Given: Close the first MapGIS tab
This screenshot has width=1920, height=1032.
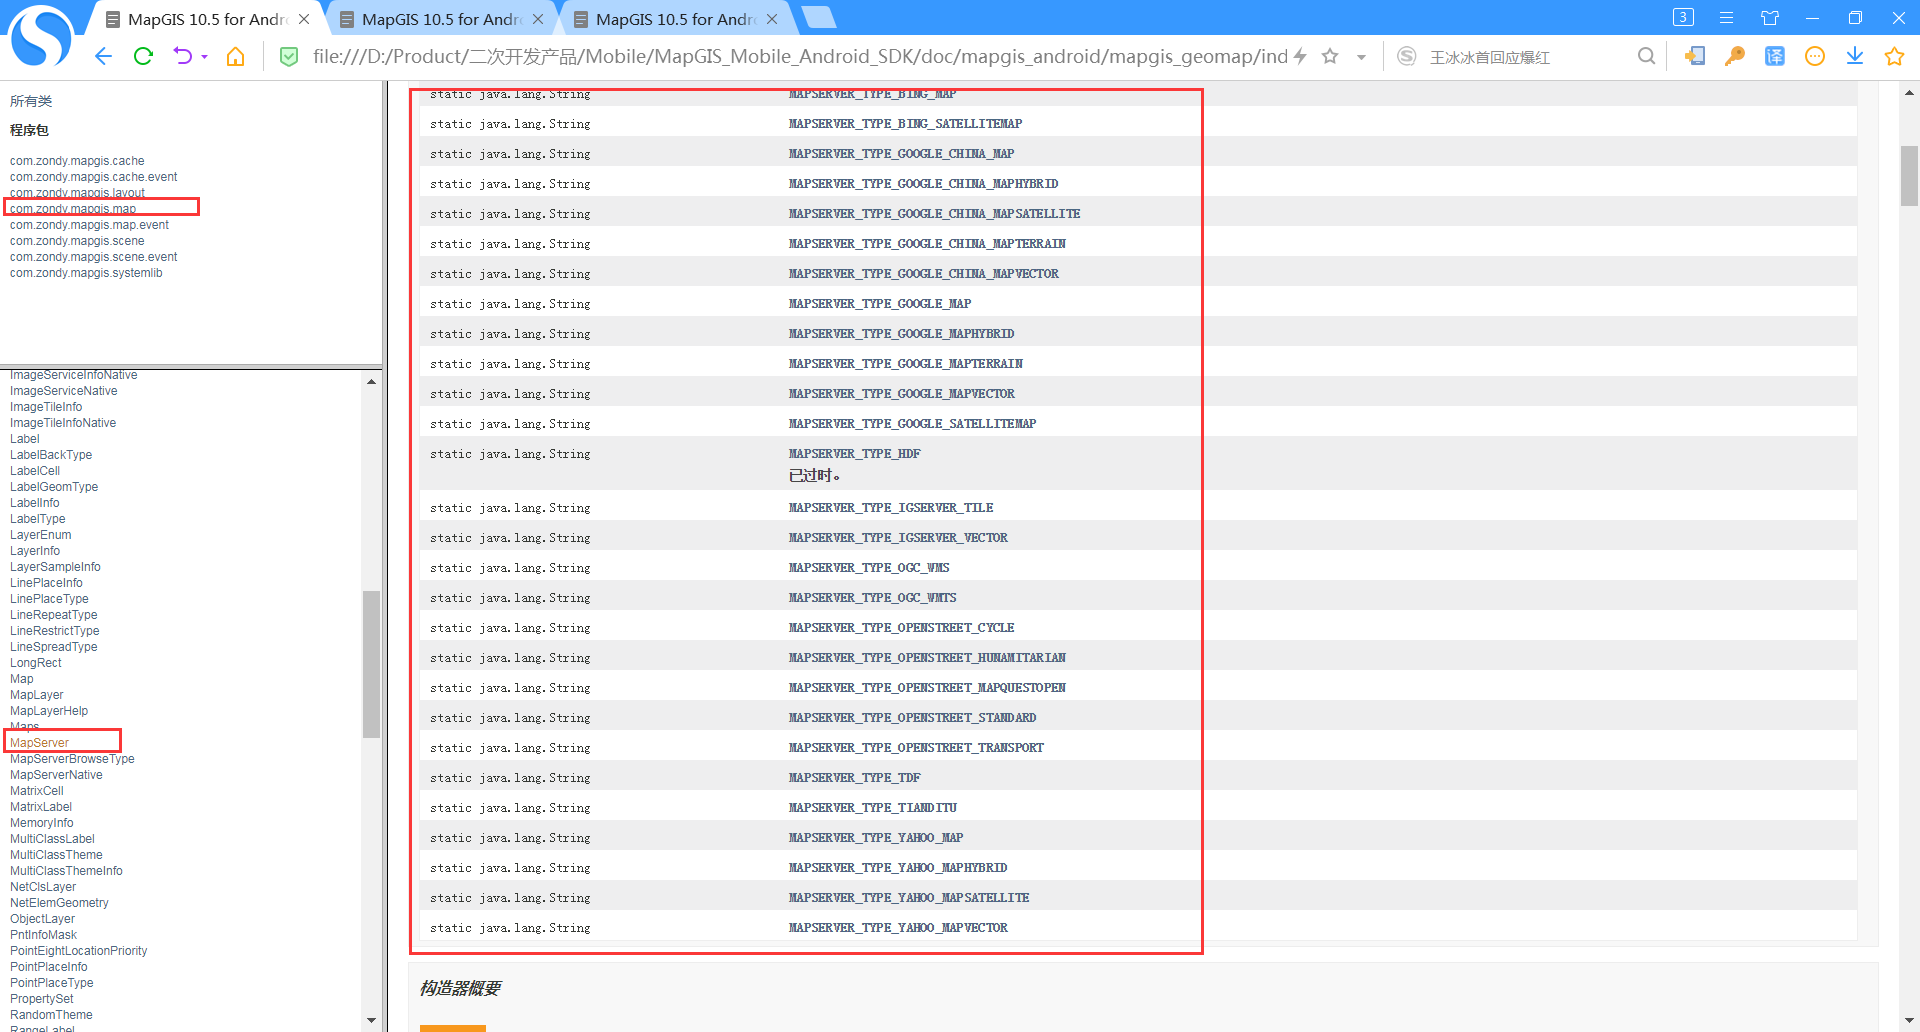Looking at the screenshot, I should [x=304, y=19].
